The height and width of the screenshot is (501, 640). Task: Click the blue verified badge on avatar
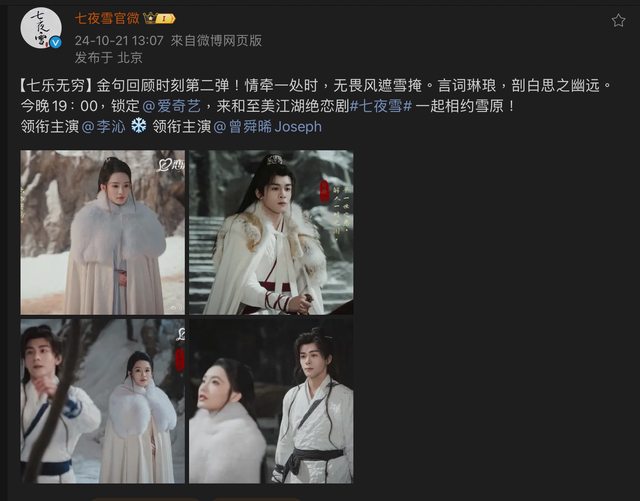point(56,42)
